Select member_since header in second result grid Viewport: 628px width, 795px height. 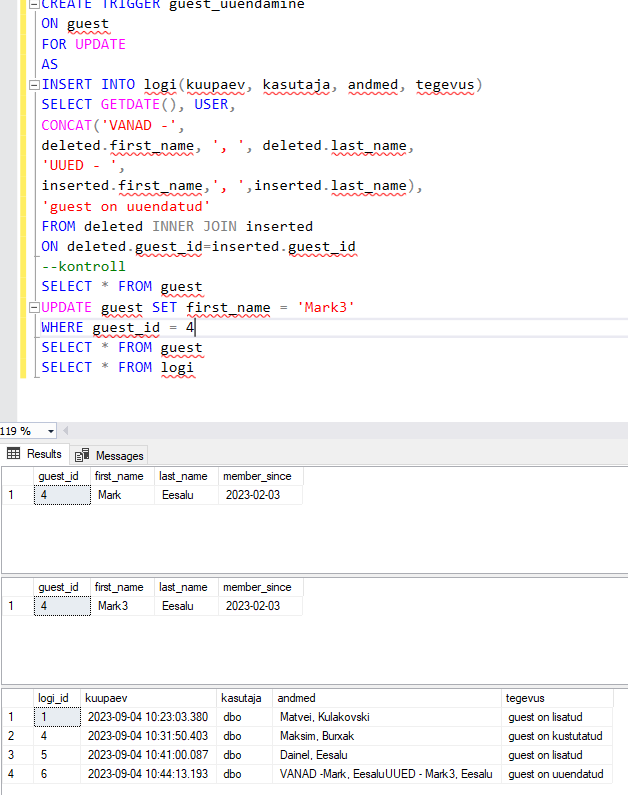tap(261, 587)
